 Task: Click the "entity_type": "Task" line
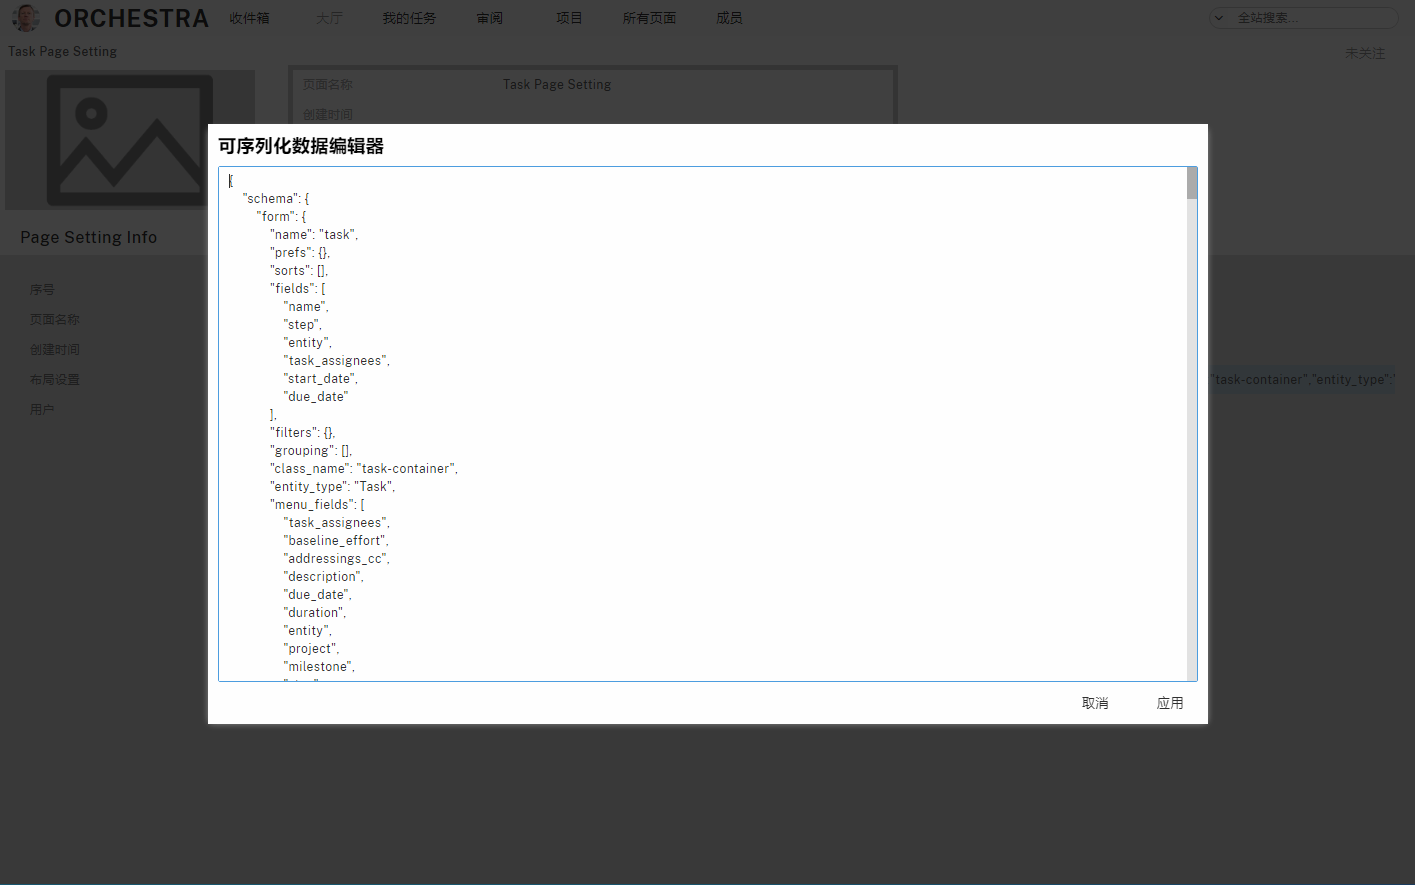point(333,487)
